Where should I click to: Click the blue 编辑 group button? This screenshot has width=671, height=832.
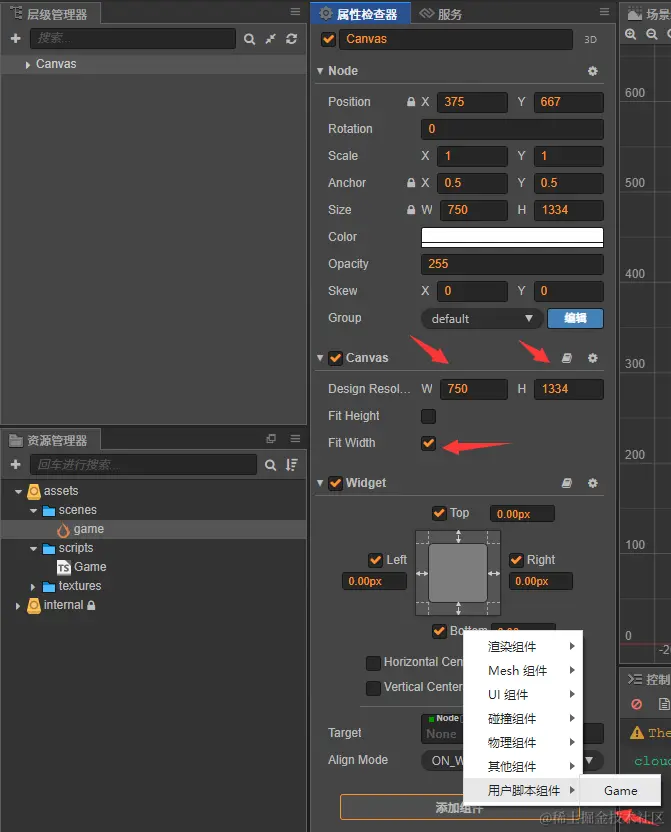tap(576, 318)
